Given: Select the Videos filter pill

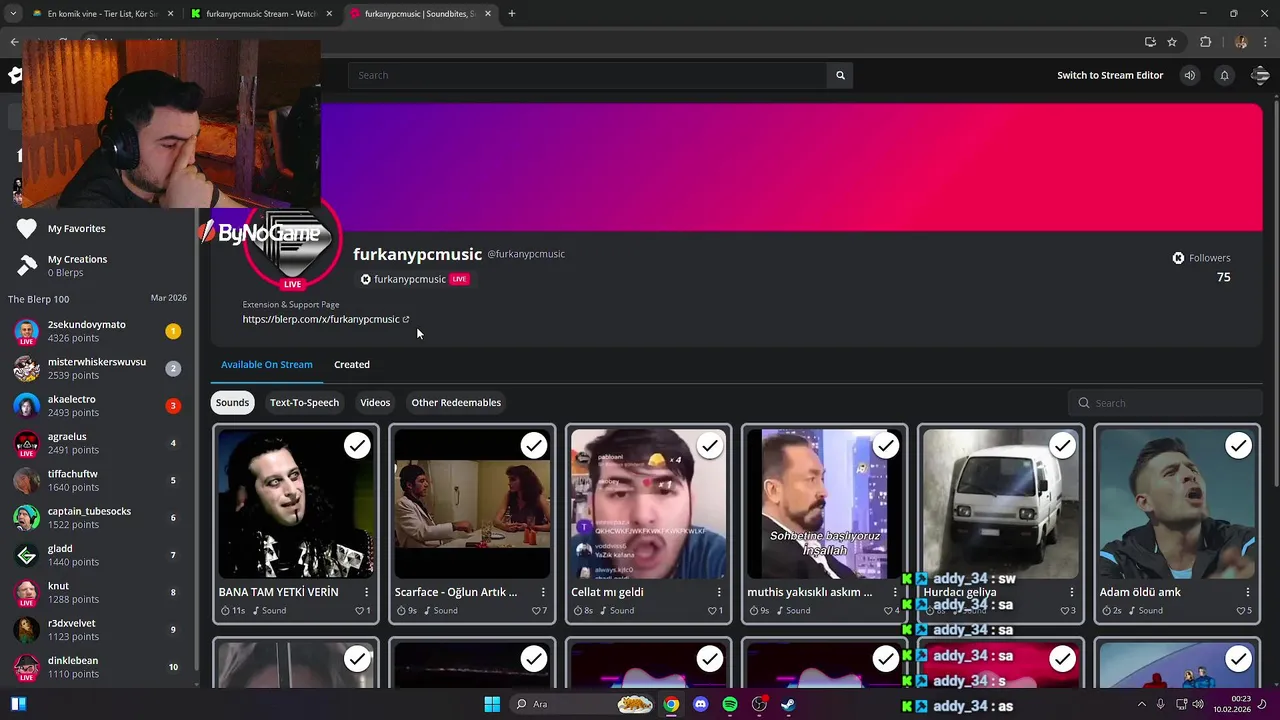Looking at the screenshot, I should tap(375, 402).
